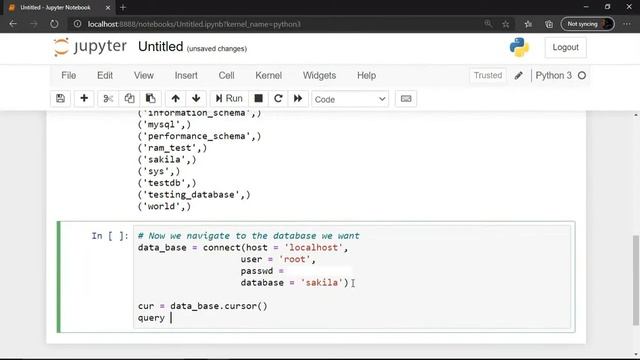Copy selected cells icon
Image resolution: width=640 pixels, height=360 pixels.
coord(129,99)
